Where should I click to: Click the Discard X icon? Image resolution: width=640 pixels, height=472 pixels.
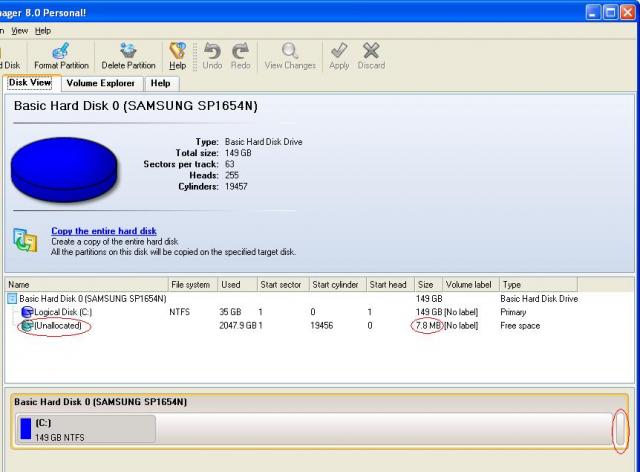tap(371, 51)
